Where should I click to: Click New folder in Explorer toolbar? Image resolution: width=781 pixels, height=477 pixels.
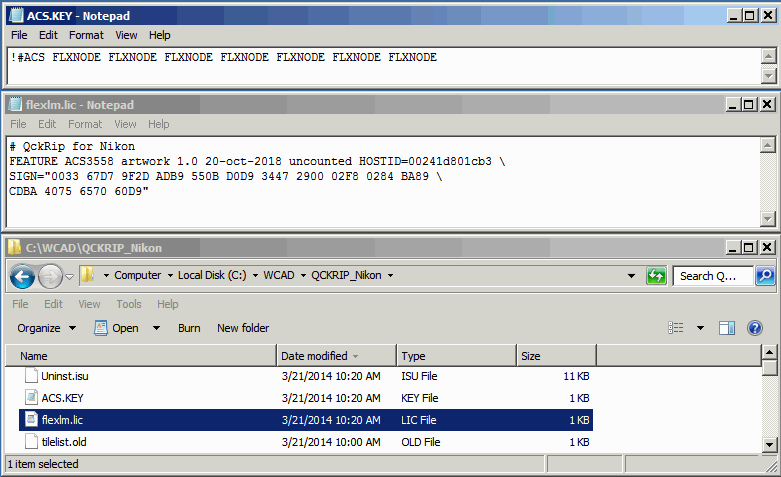pyautogui.click(x=243, y=328)
